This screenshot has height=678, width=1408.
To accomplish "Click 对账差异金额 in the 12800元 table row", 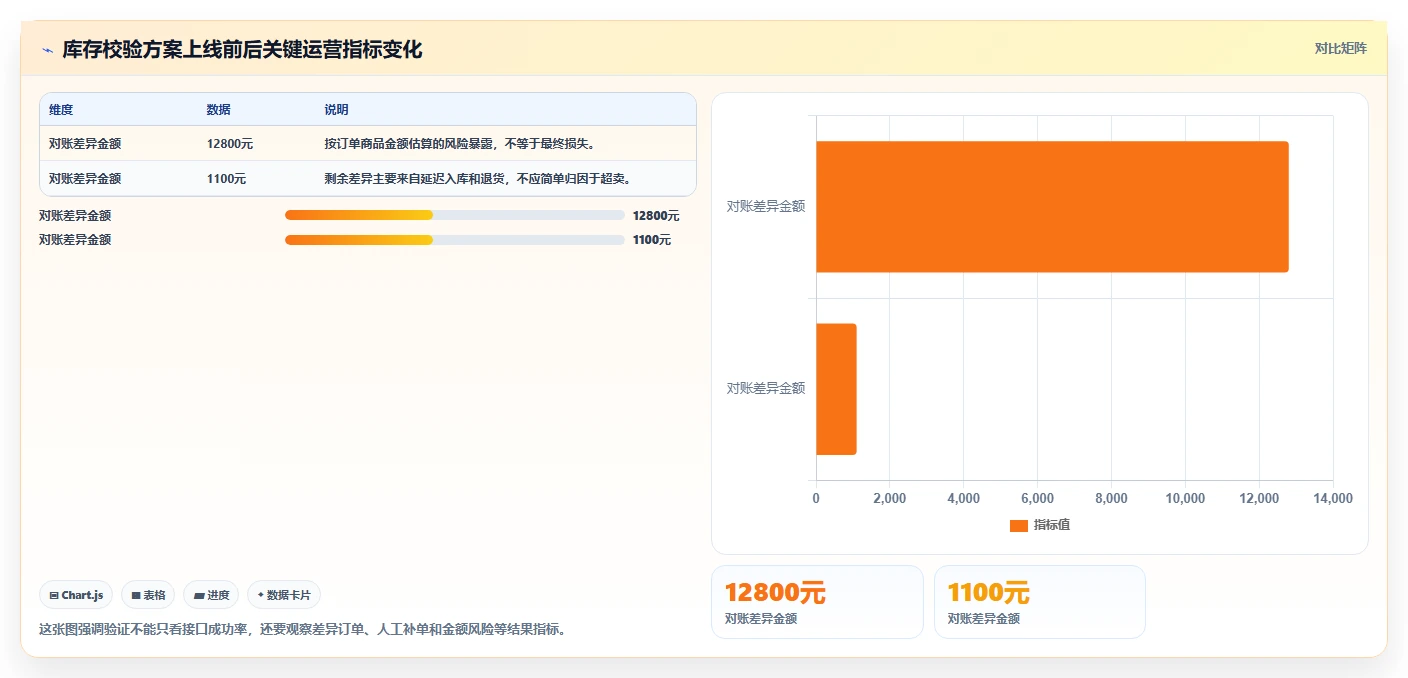I will click(85, 144).
